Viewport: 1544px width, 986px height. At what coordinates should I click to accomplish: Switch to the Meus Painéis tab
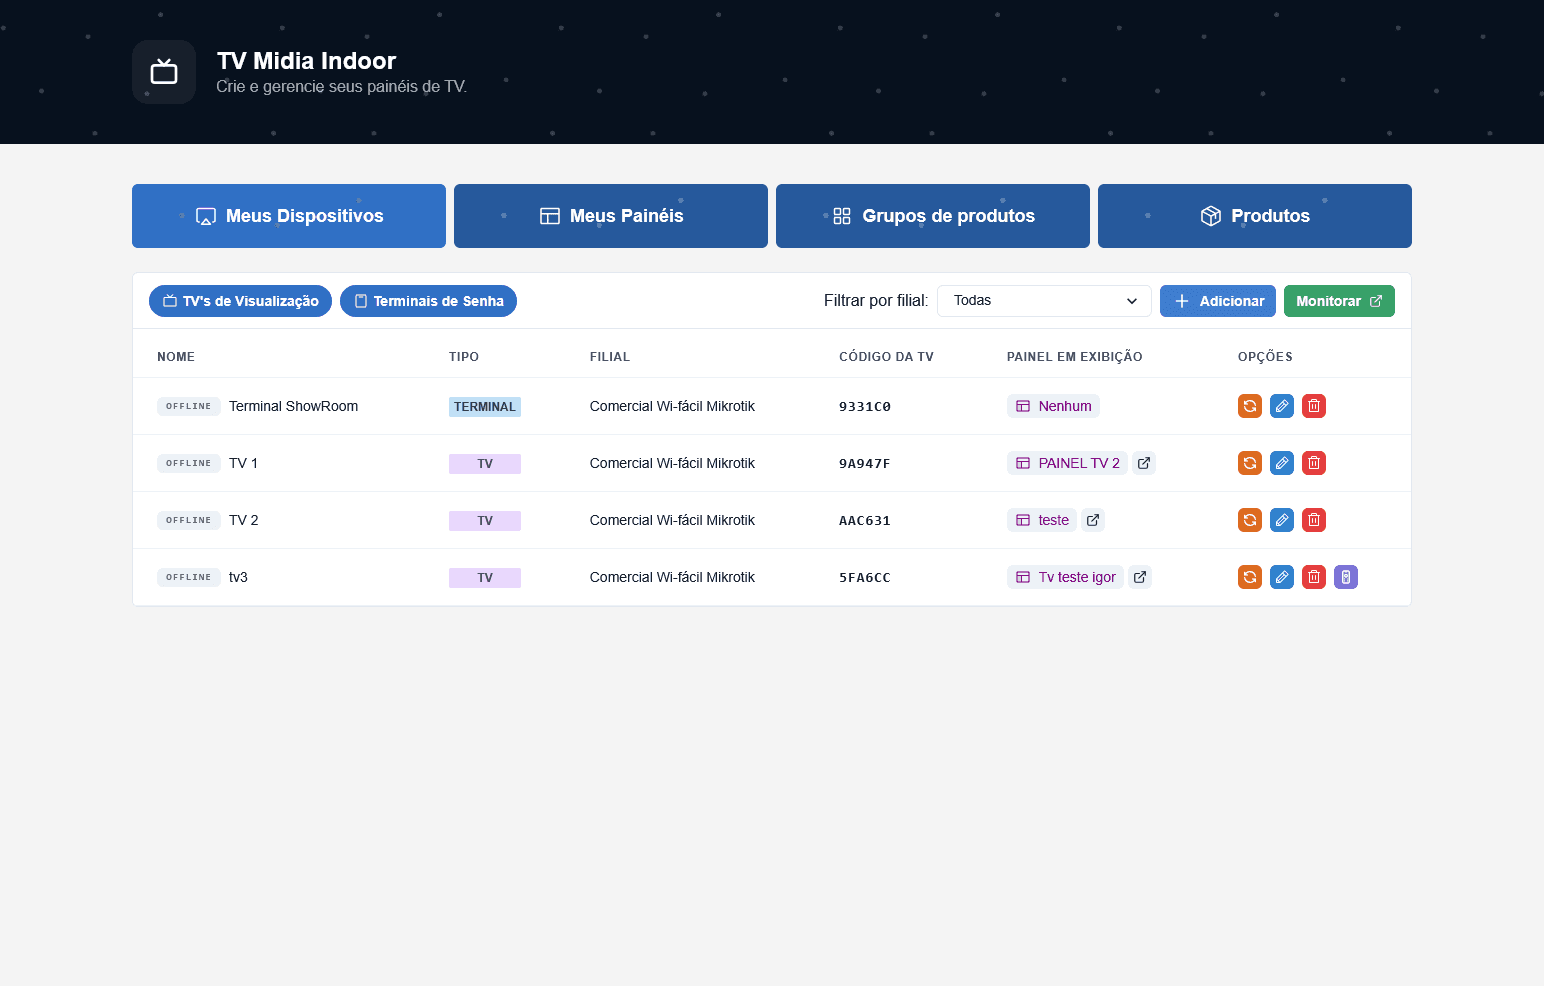click(x=611, y=216)
